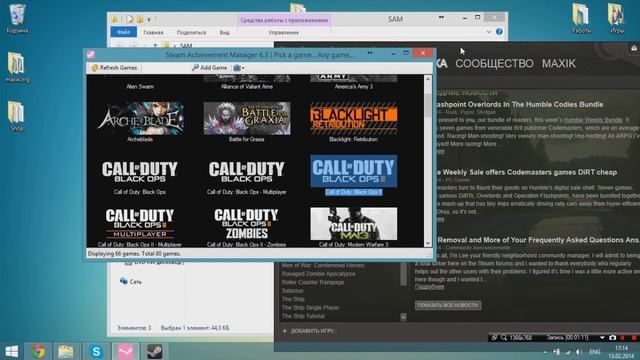
Task: Select the Archeblade game thumbnail
Action: click(140, 118)
